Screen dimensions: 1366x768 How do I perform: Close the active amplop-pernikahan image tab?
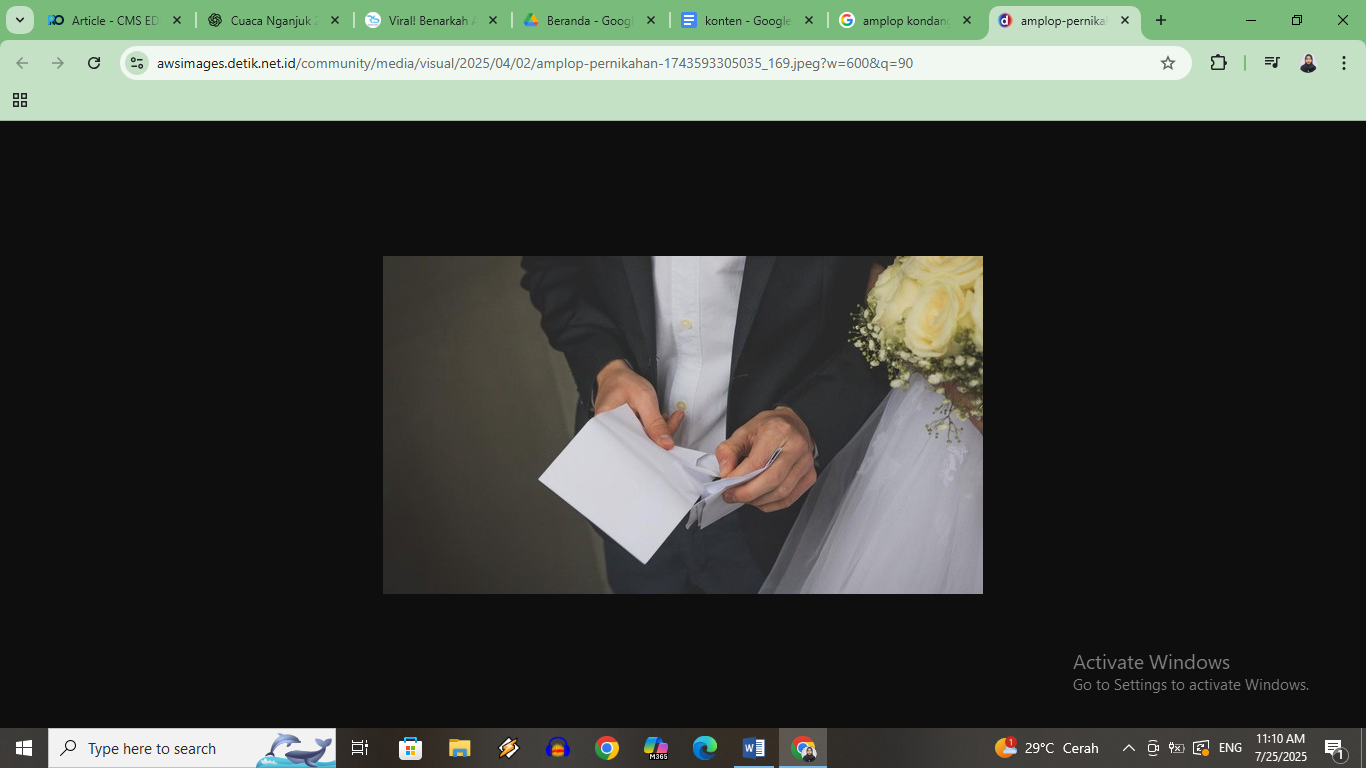pos(1125,20)
